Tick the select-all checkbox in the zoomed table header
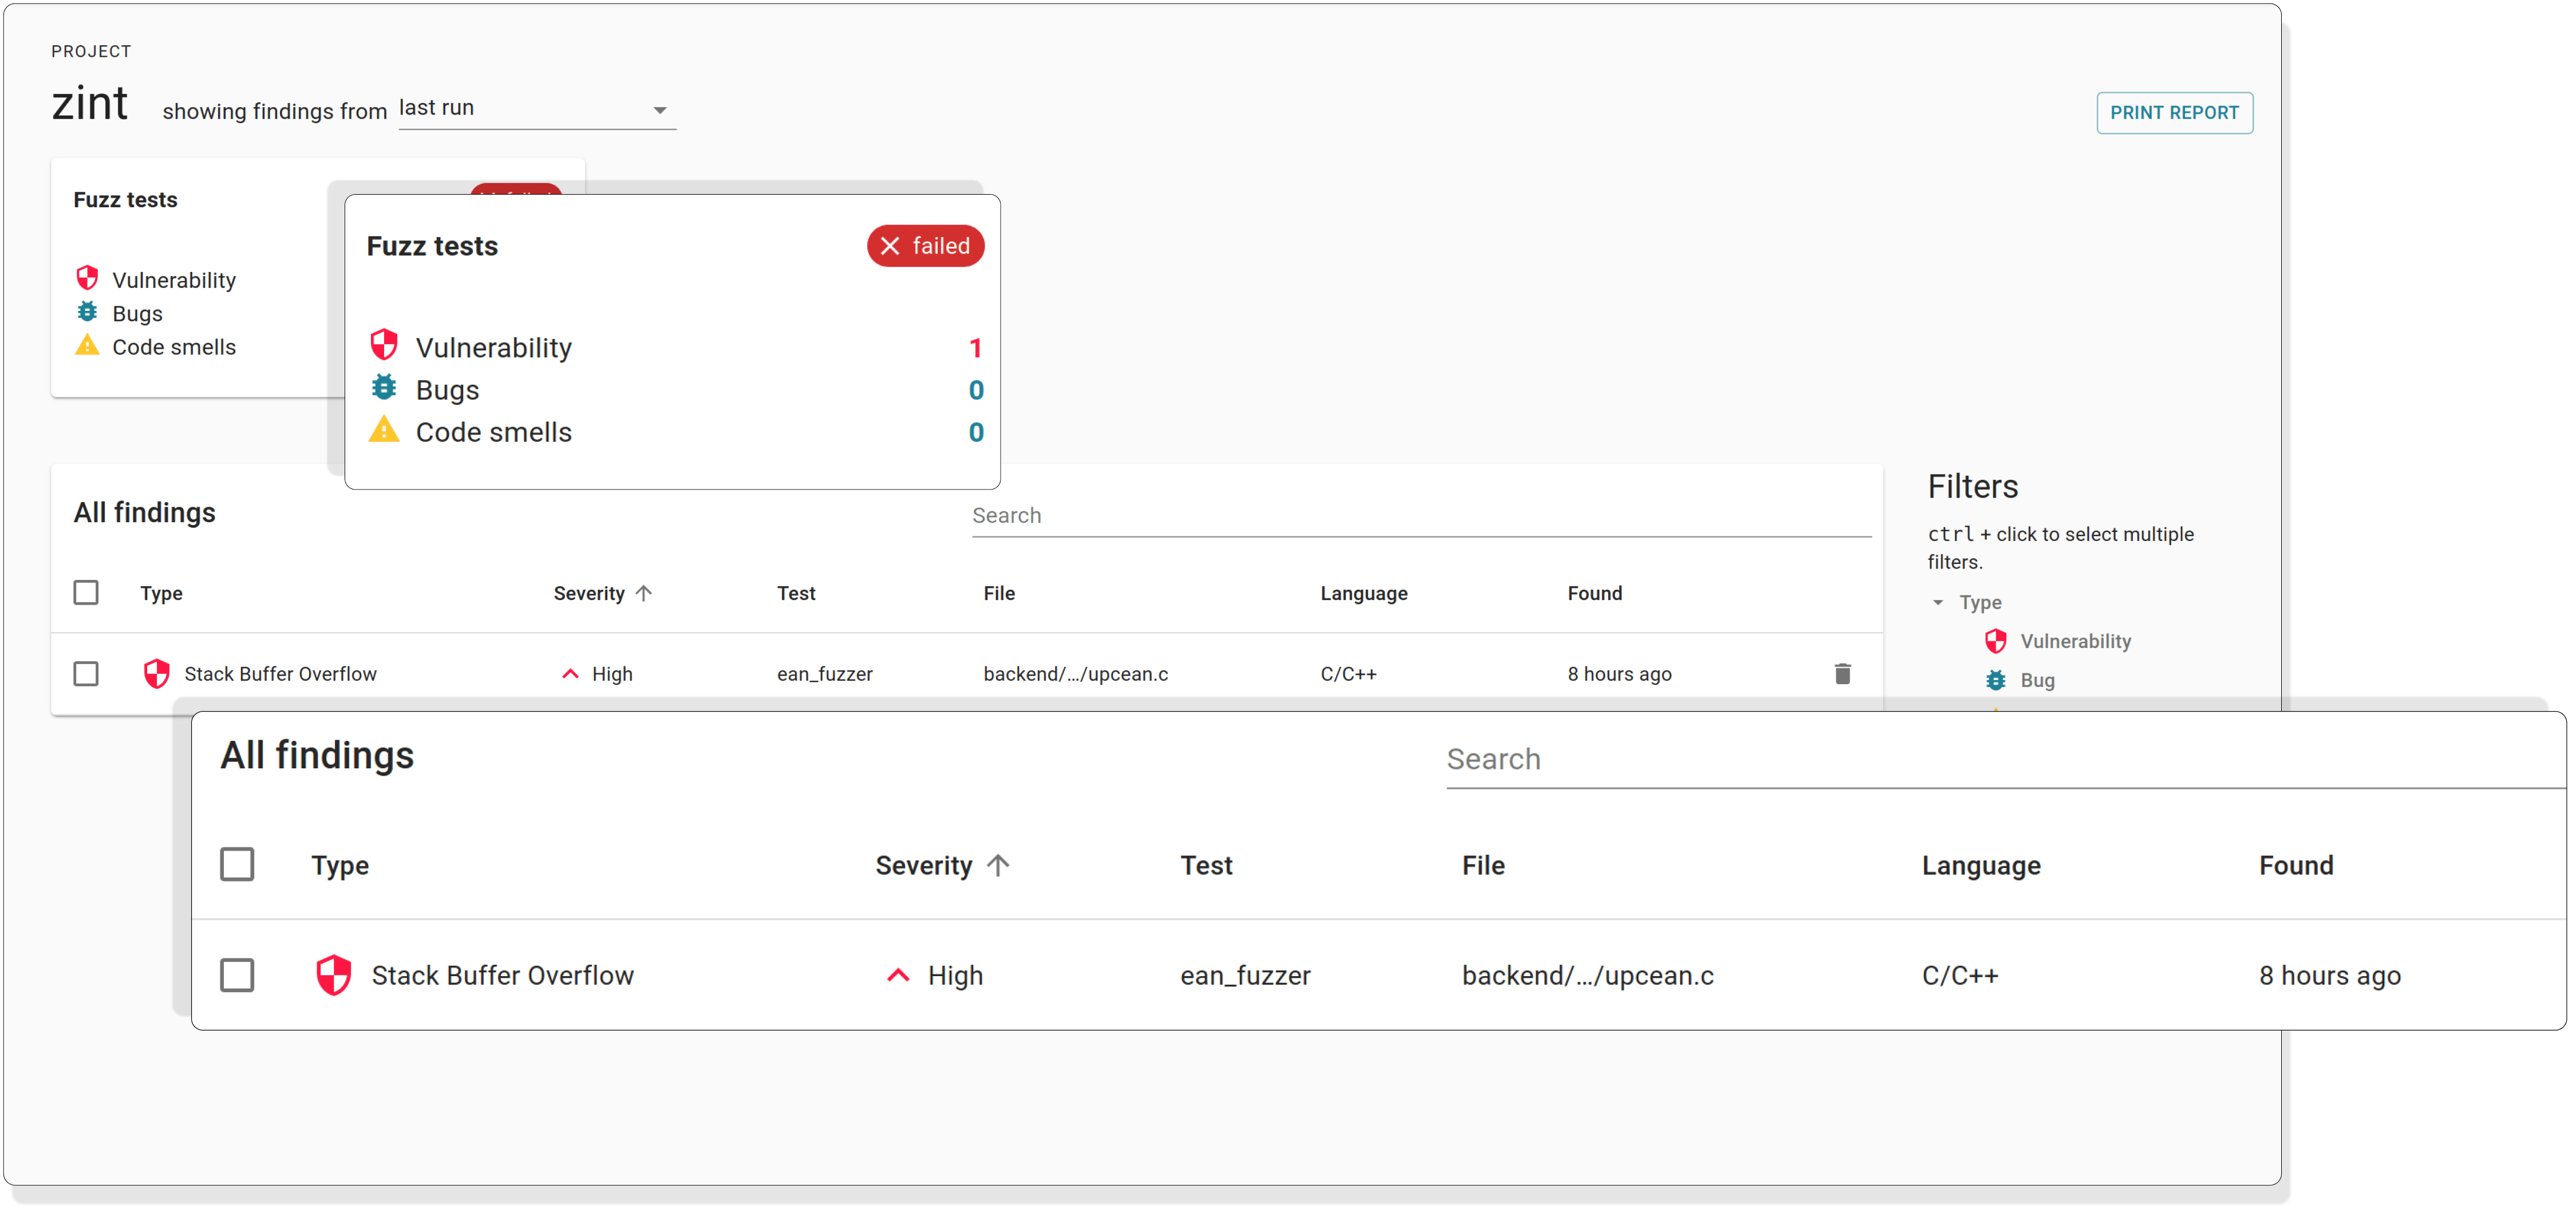Viewport: 2576px width, 1208px height. [x=237, y=864]
